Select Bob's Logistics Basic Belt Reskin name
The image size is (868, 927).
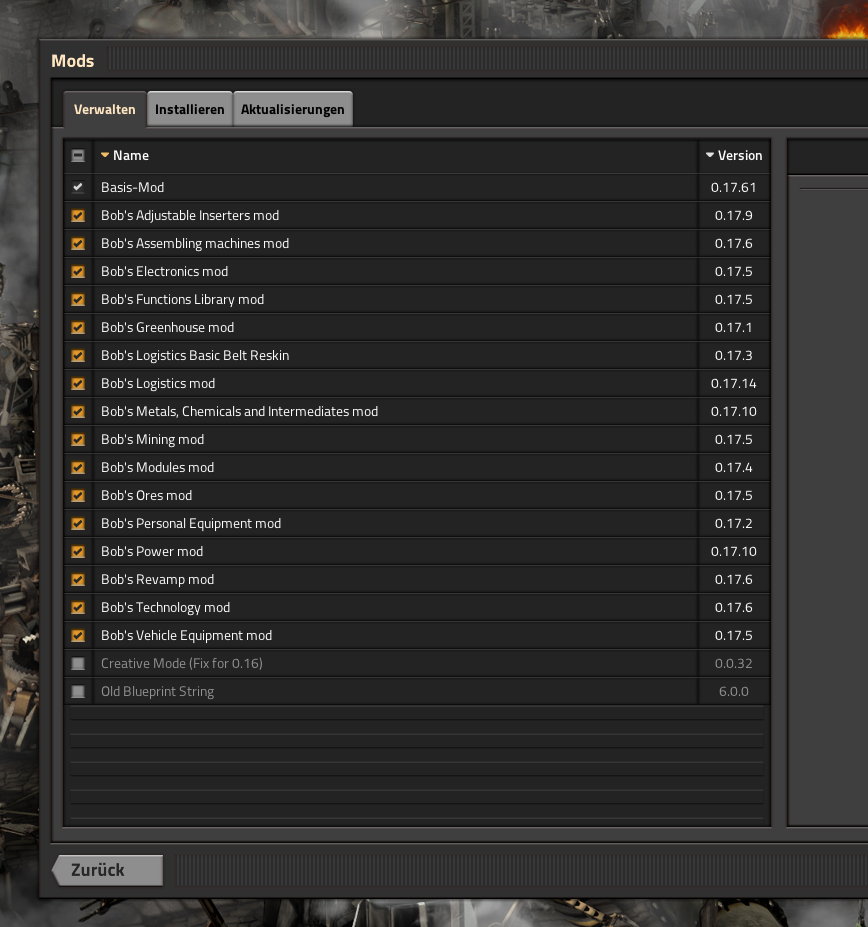(195, 355)
